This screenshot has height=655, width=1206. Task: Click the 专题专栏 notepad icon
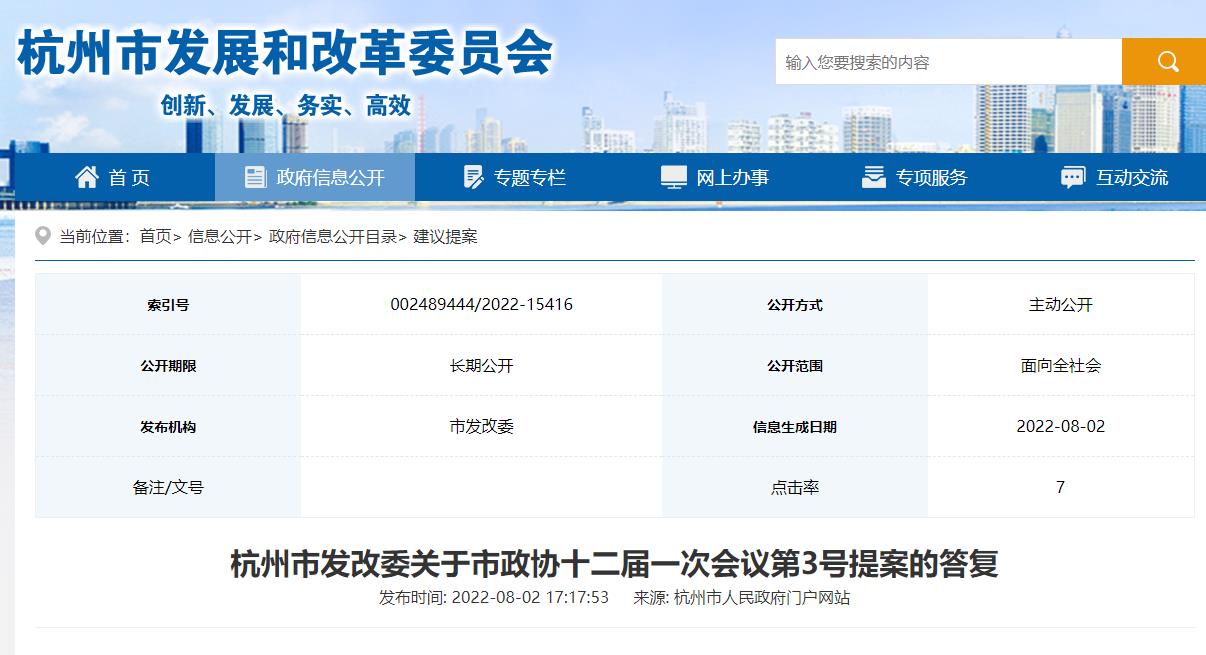pyautogui.click(x=473, y=177)
